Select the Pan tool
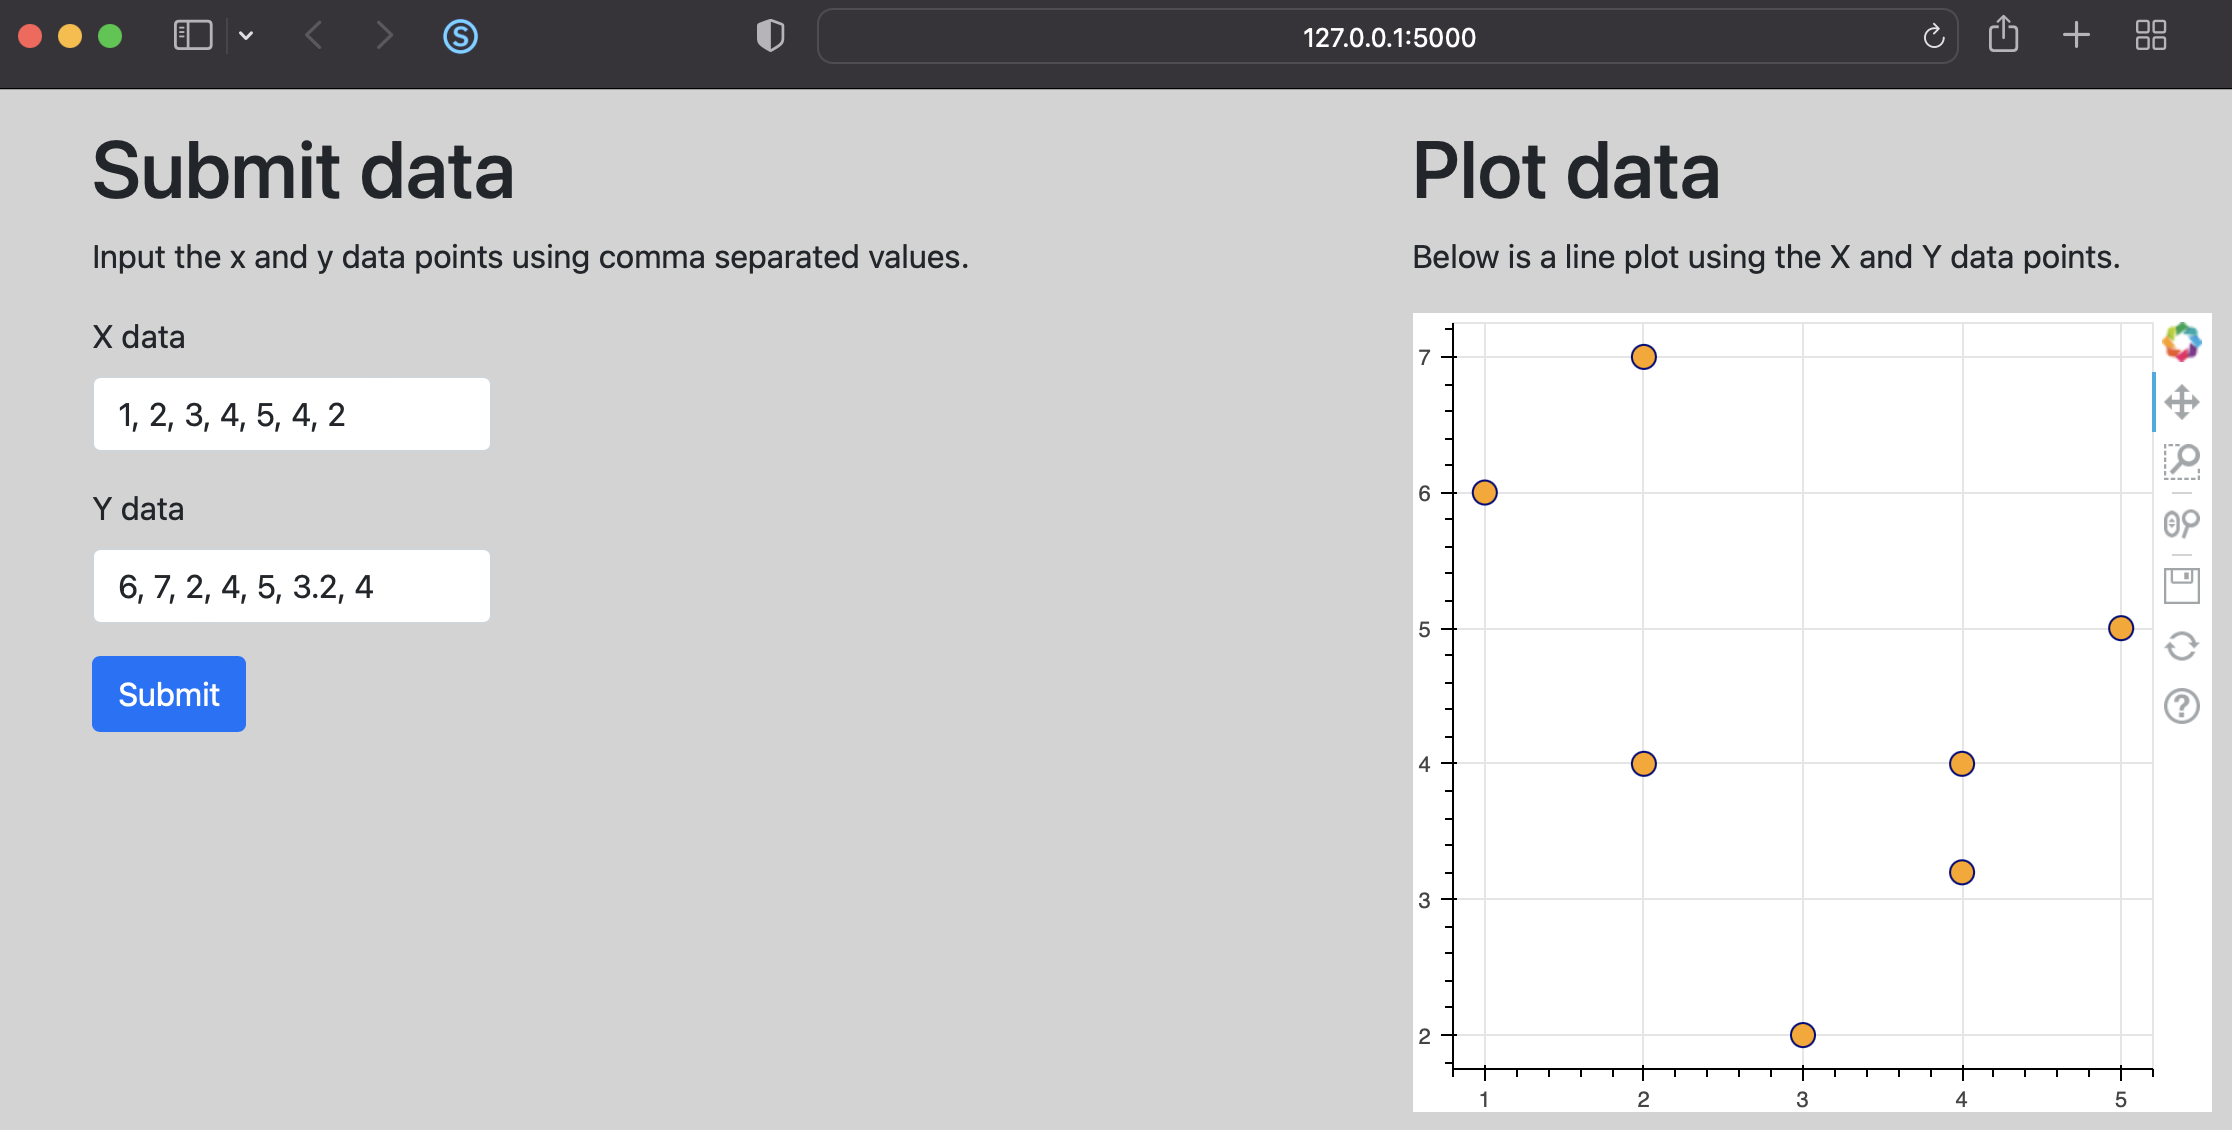The image size is (2232, 1130). (x=2181, y=402)
